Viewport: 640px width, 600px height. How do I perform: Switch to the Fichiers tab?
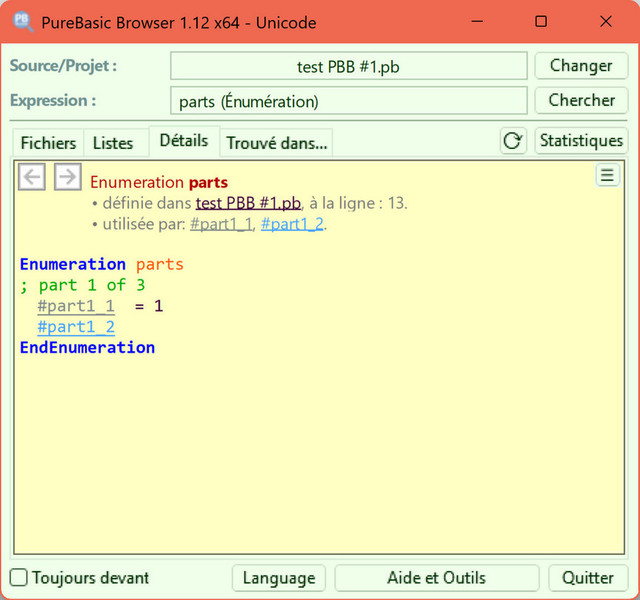48,143
